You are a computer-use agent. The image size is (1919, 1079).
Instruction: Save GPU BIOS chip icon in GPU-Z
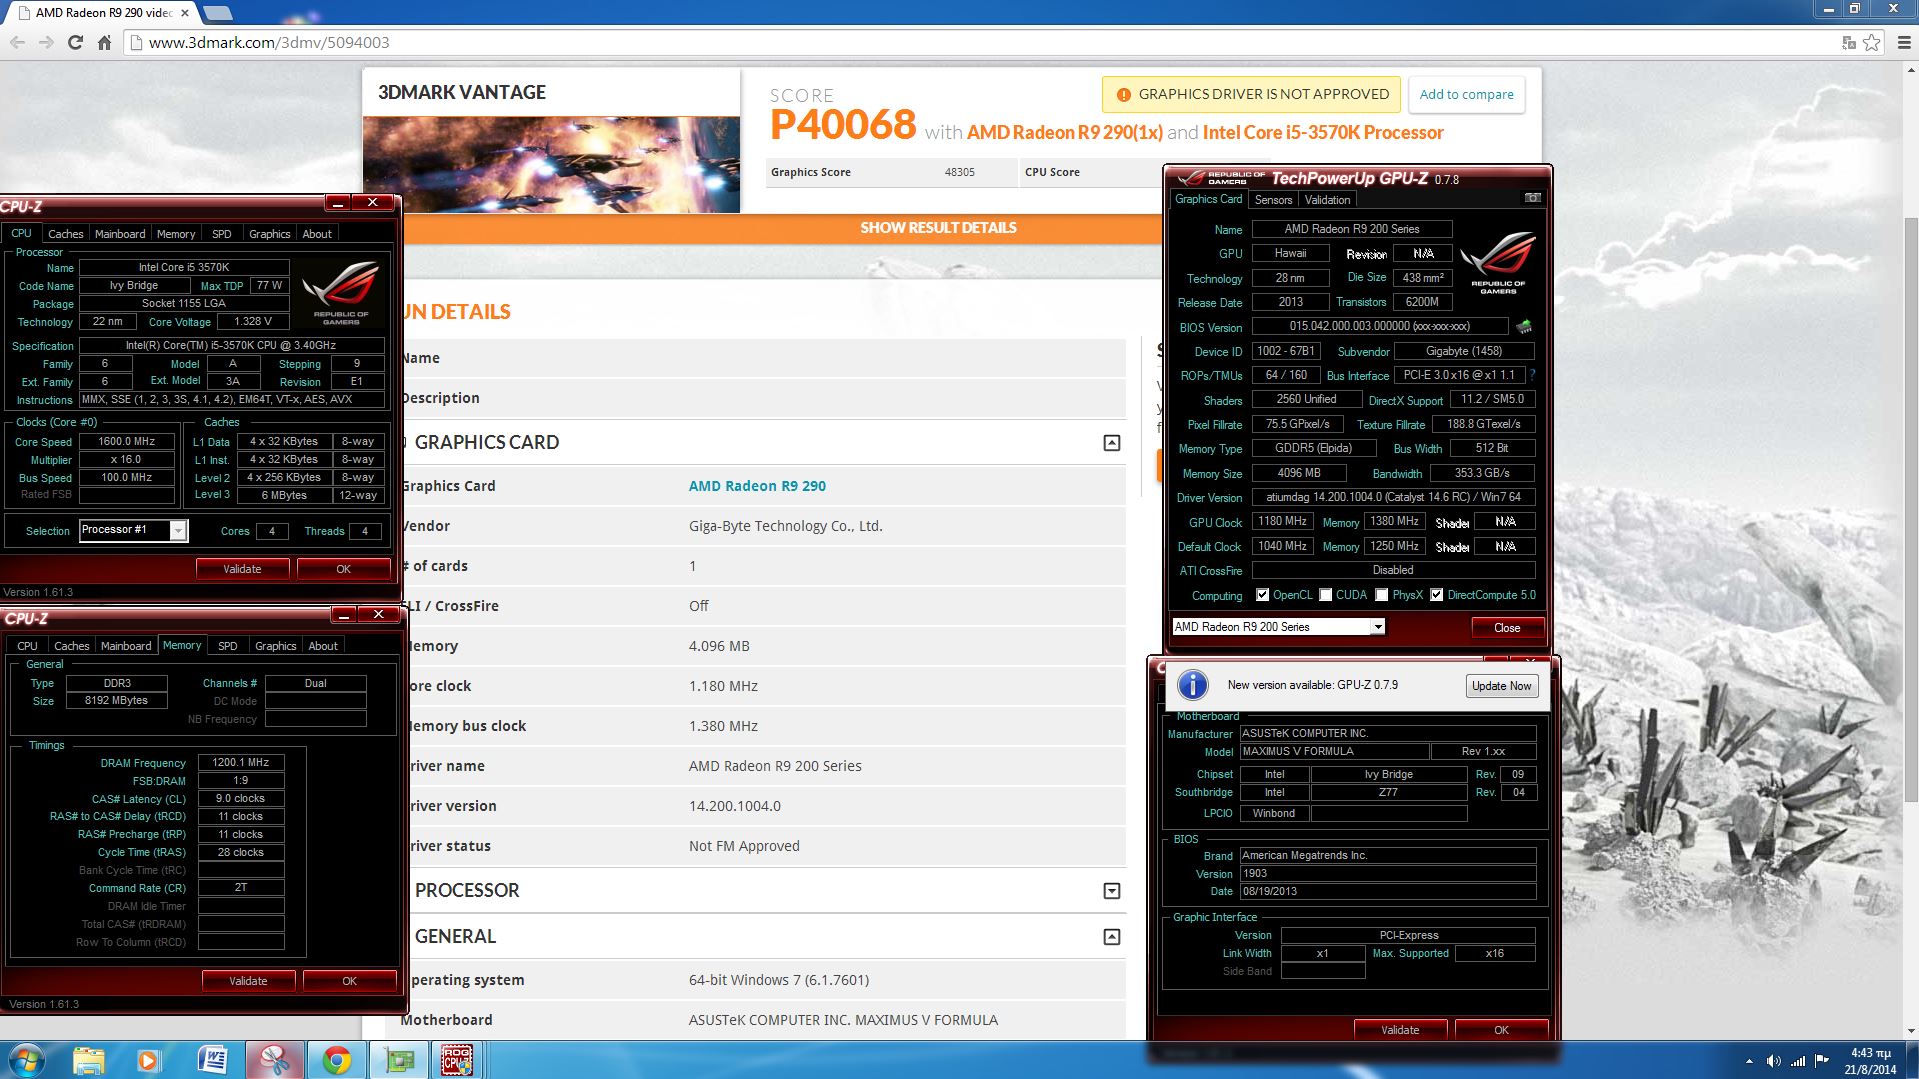point(1524,326)
